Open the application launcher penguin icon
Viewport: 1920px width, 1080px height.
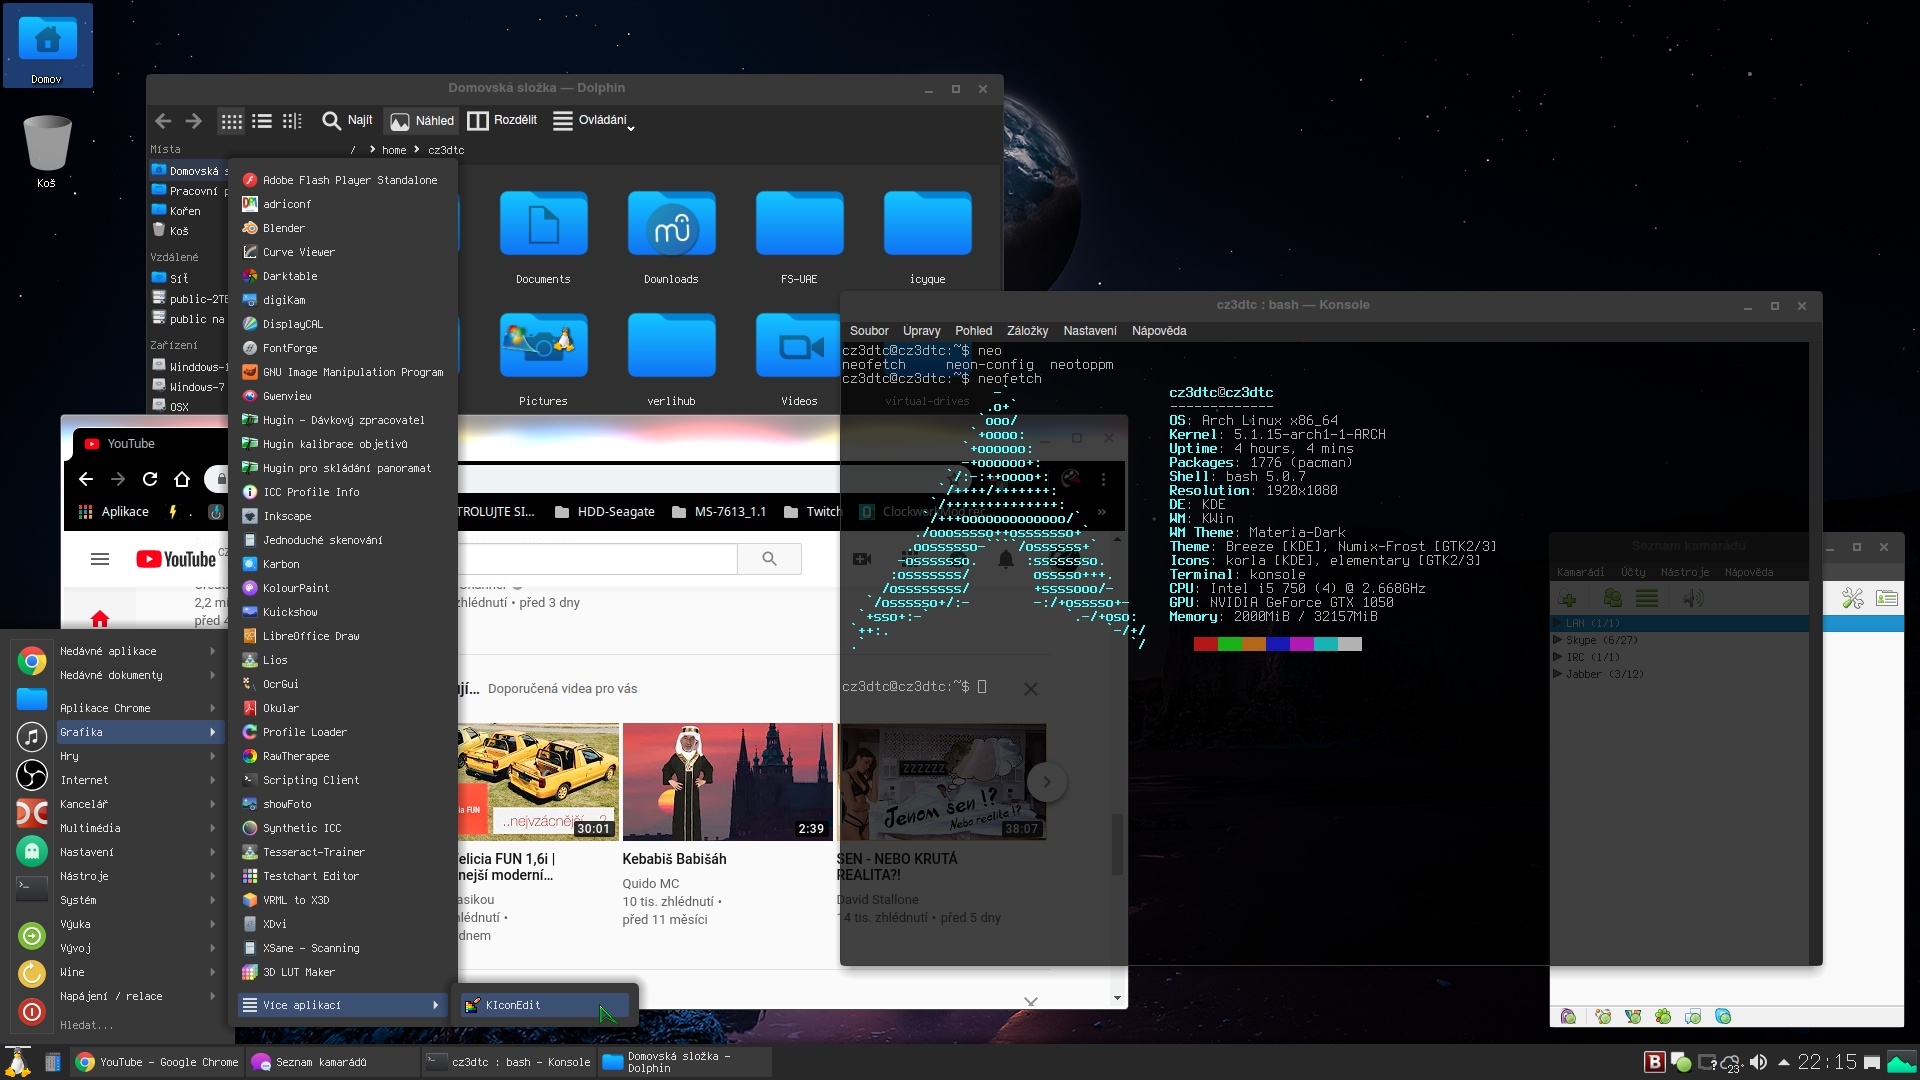tap(18, 1062)
